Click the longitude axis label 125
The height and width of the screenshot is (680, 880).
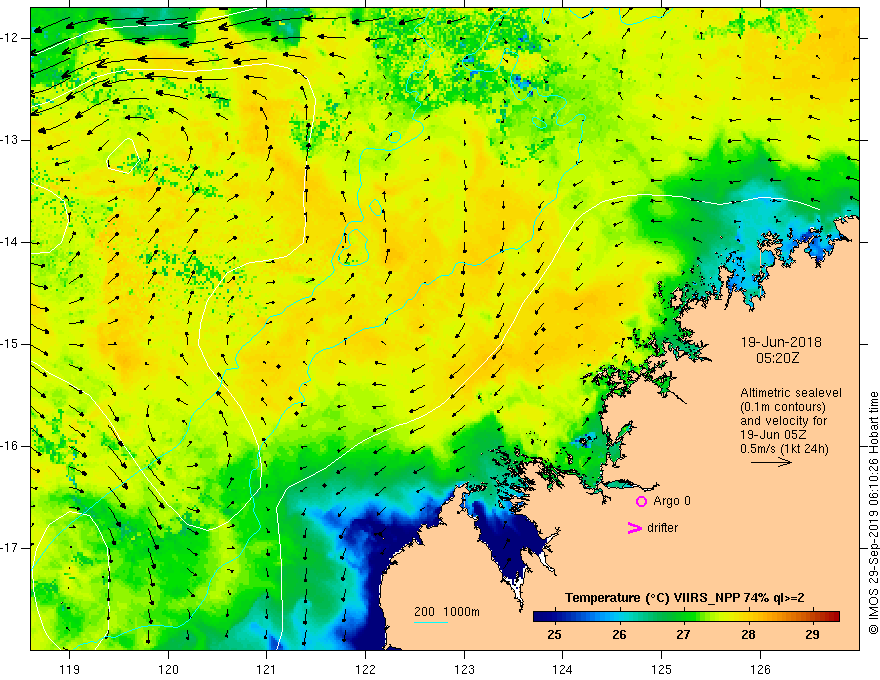(x=662, y=669)
